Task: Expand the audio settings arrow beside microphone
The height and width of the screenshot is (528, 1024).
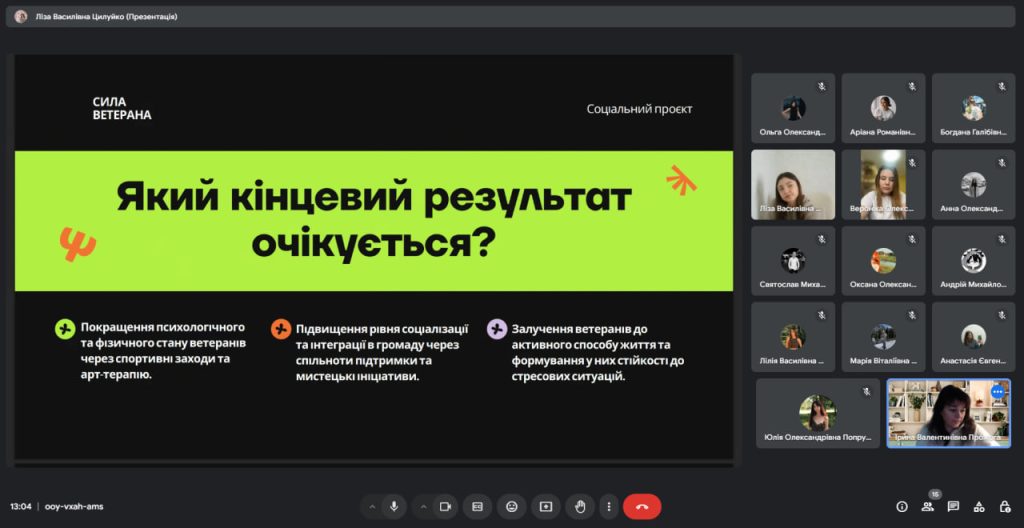Action: [x=372, y=507]
